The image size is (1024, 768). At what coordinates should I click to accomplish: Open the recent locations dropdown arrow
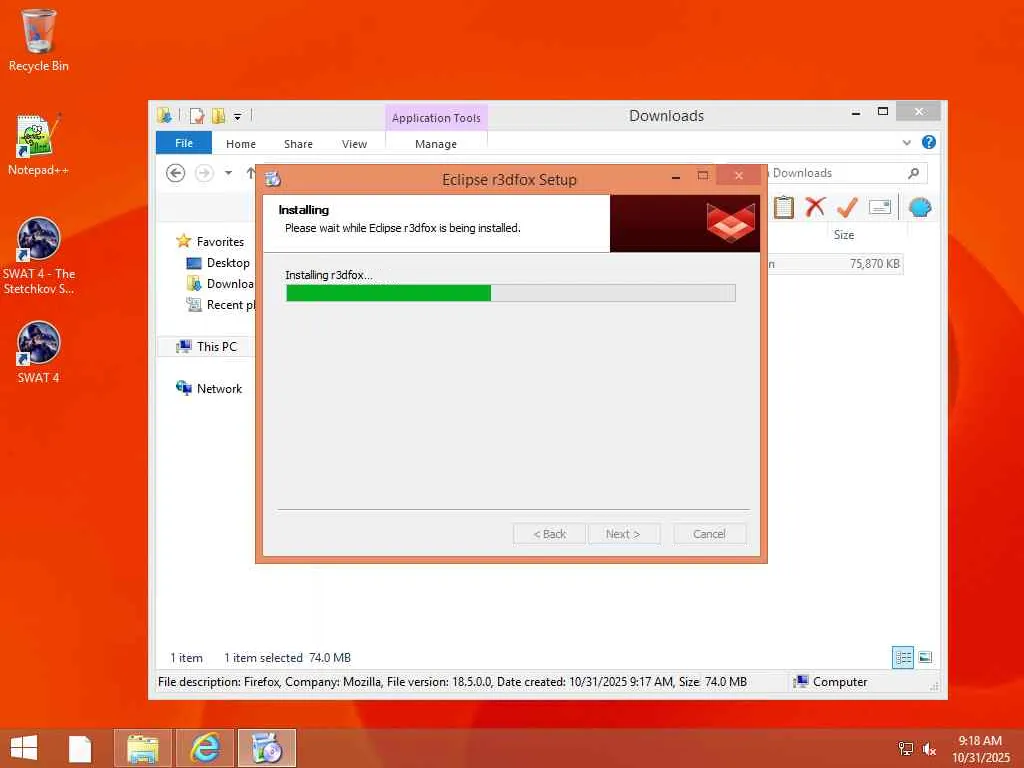[x=229, y=173]
